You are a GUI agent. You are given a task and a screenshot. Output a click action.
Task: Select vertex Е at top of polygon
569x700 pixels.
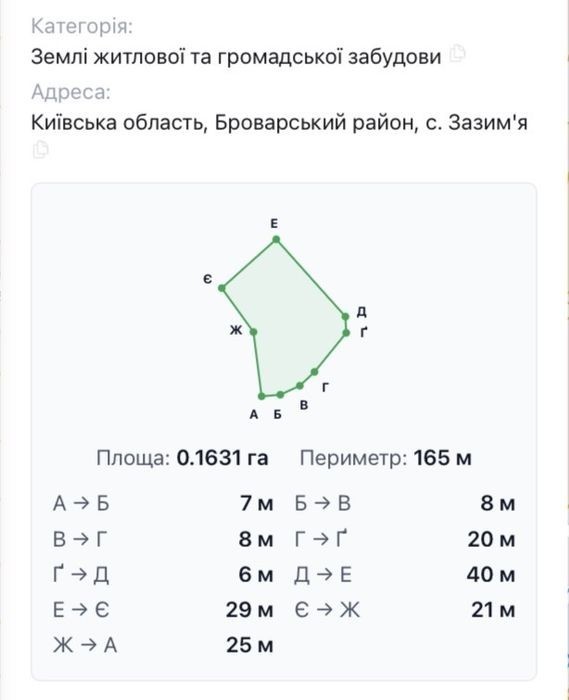point(276,240)
